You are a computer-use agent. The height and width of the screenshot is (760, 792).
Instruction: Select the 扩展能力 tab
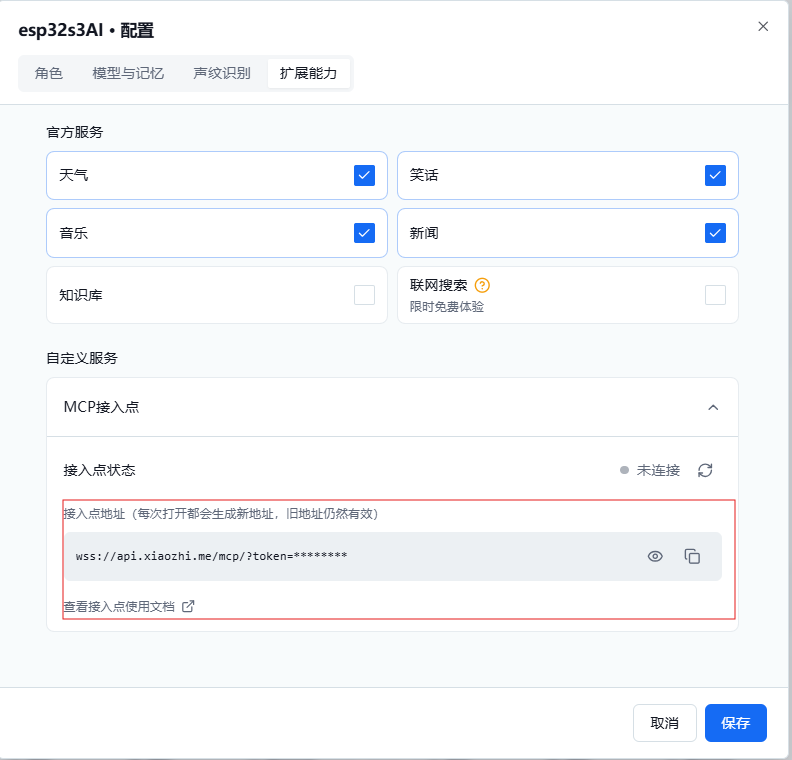(x=309, y=73)
